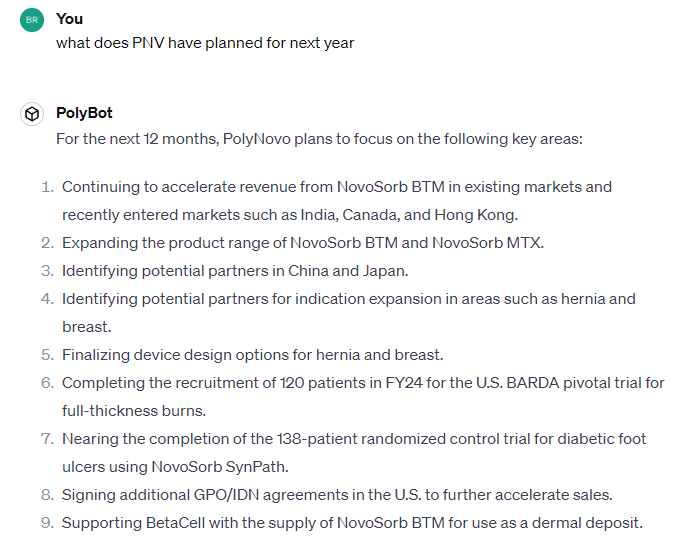This screenshot has height=556, width=680.
Task: Click the green BR user avatar
Action: click(x=32, y=20)
